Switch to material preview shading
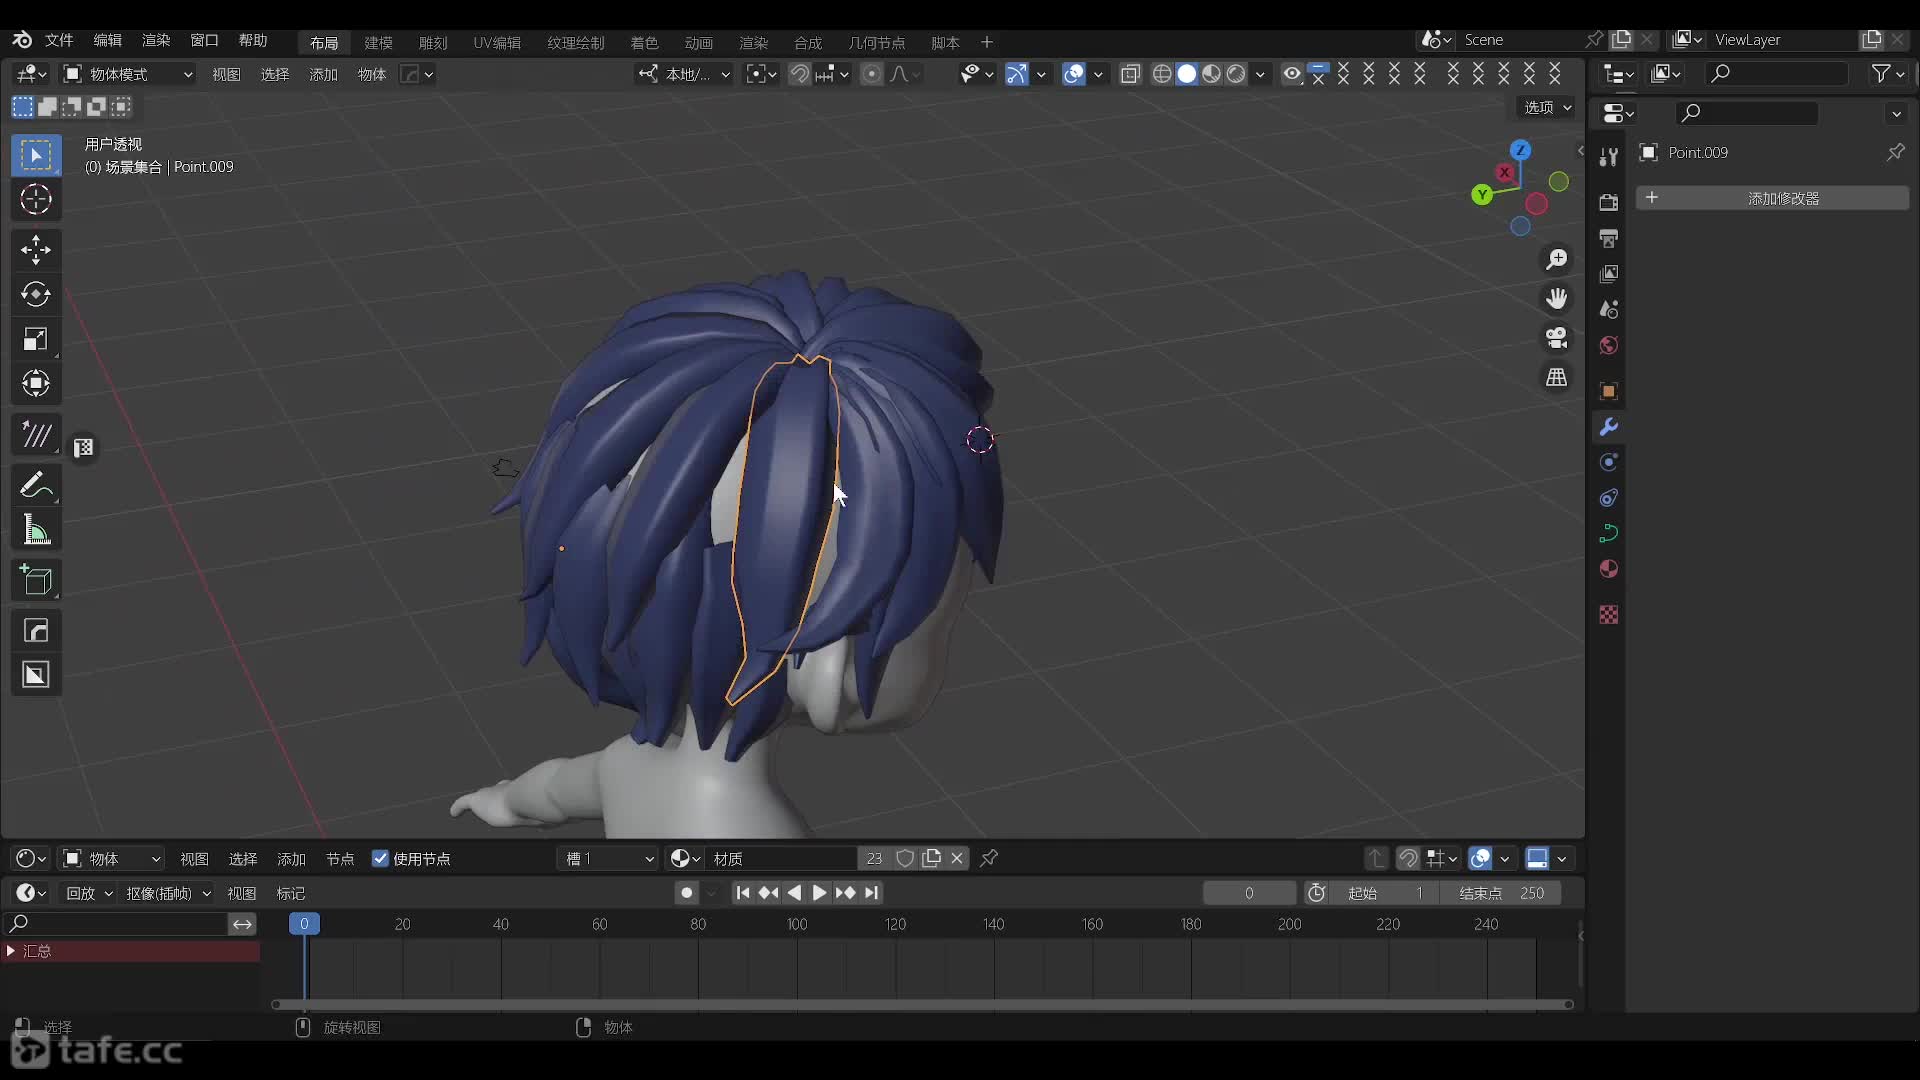 [1211, 74]
